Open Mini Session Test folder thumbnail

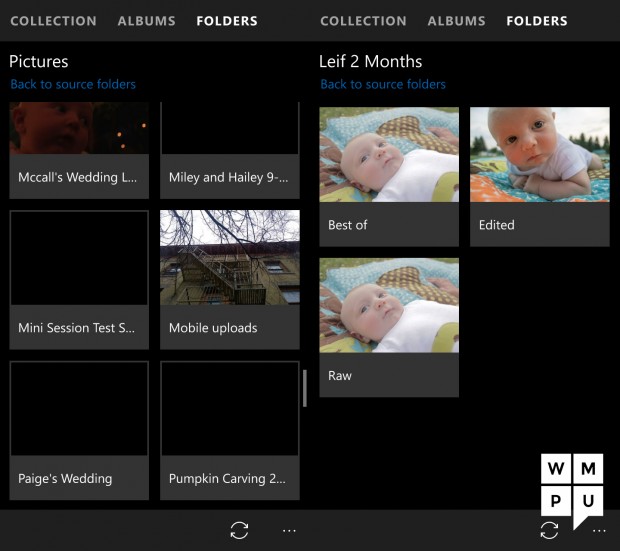(79, 258)
